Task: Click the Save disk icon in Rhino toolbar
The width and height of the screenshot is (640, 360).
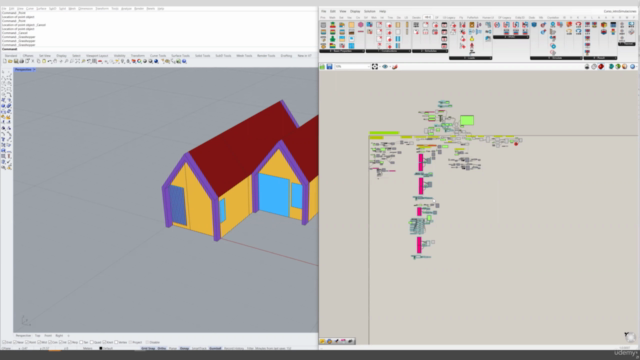Action: pyautogui.click(x=16, y=61)
